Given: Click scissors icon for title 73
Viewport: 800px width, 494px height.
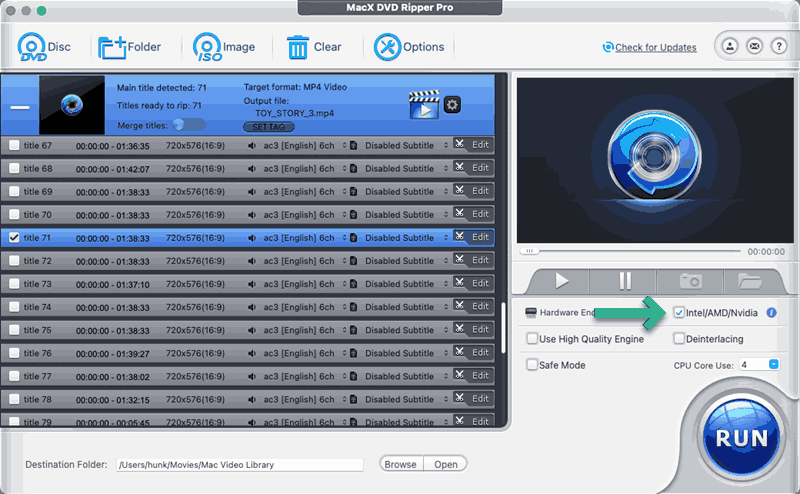Looking at the screenshot, I should [460, 283].
